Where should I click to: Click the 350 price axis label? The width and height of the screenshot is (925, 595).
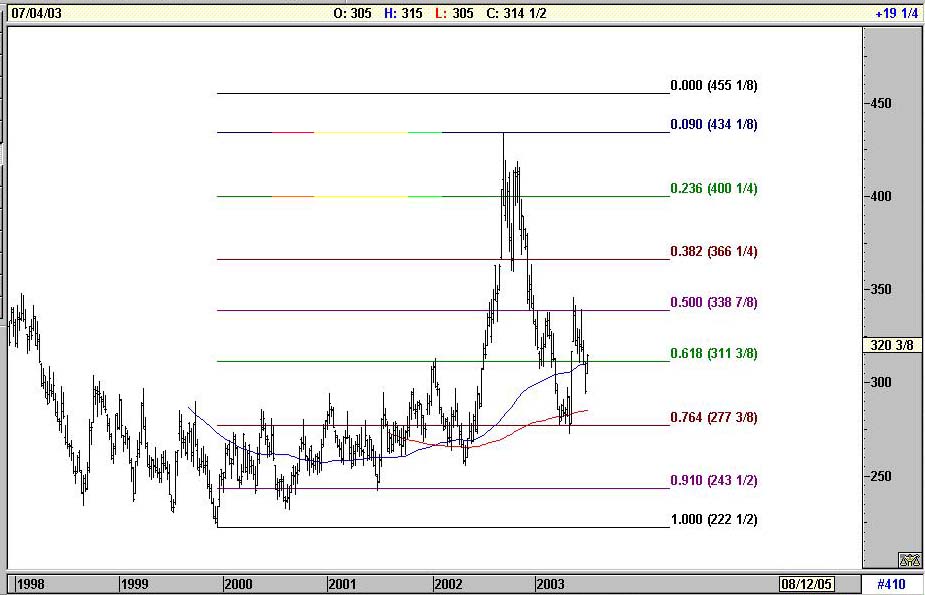tap(881, 290)
